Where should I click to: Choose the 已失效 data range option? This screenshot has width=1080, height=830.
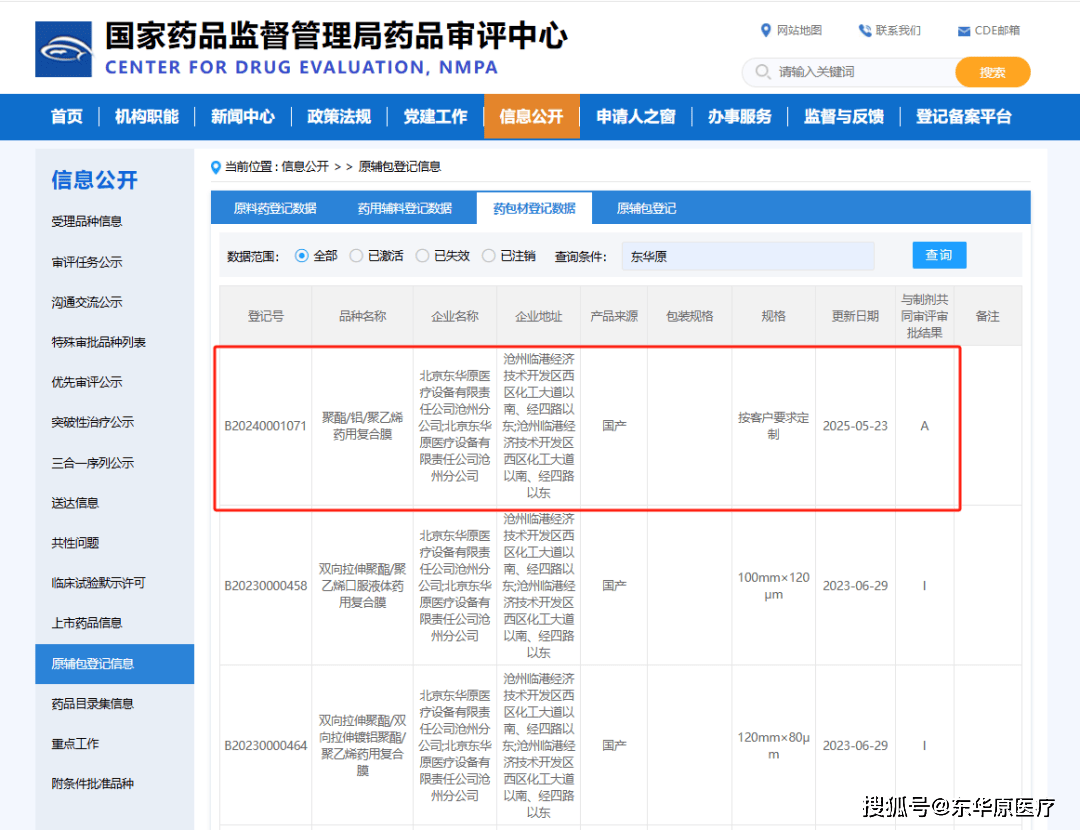[422, 256]
